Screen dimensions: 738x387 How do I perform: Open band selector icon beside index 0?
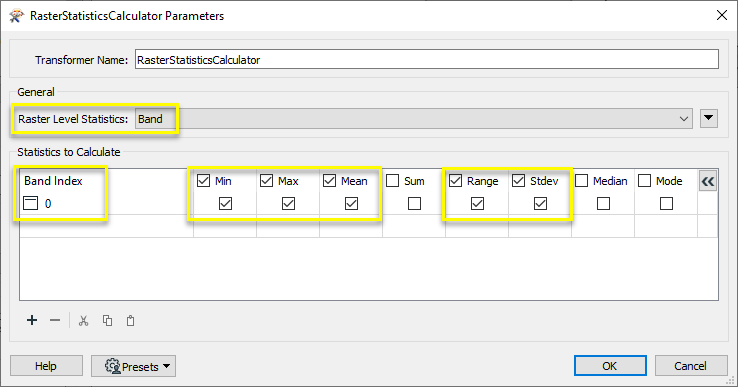[x=31, y=203]
